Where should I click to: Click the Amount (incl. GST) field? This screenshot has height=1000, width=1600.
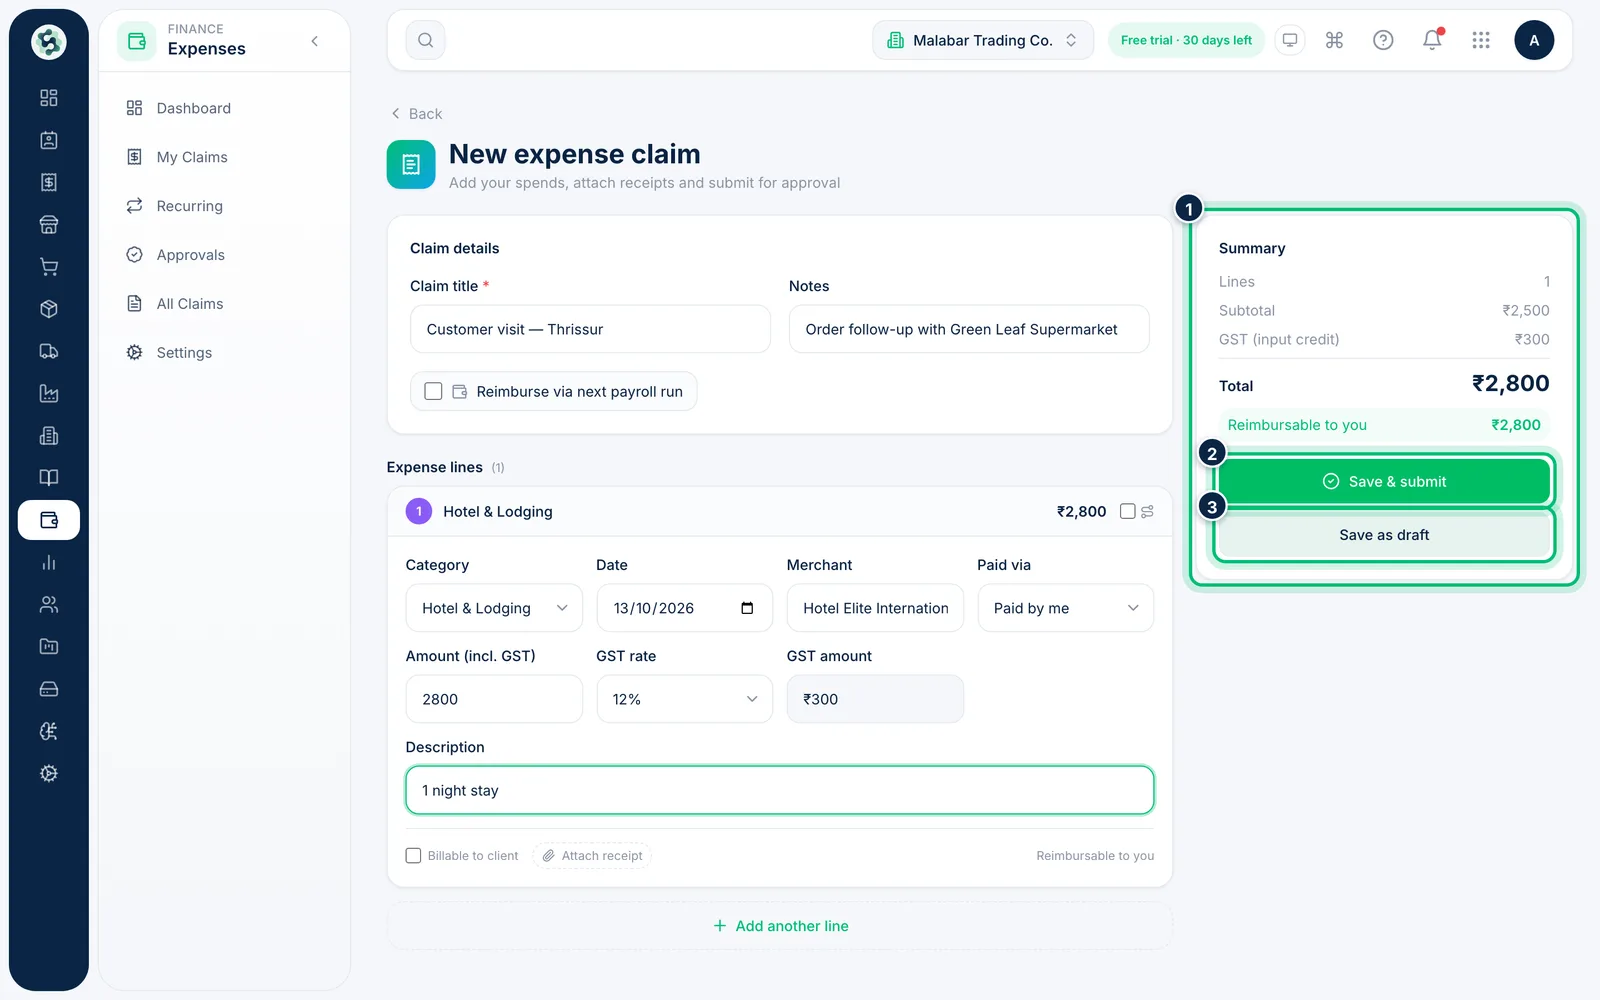pyautogui.click(x=494, y=699)
